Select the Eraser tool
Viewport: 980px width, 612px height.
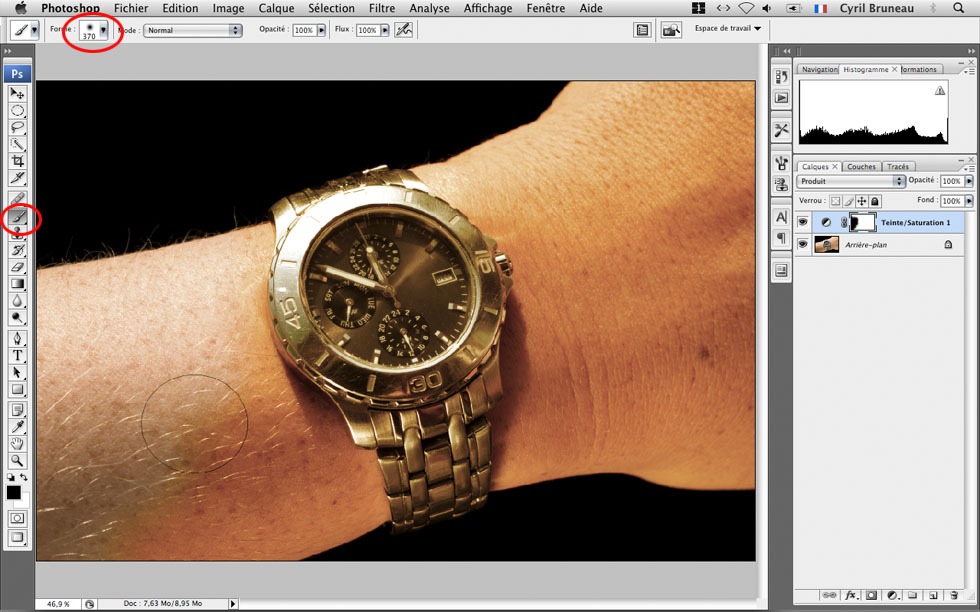tap(18, 267)
